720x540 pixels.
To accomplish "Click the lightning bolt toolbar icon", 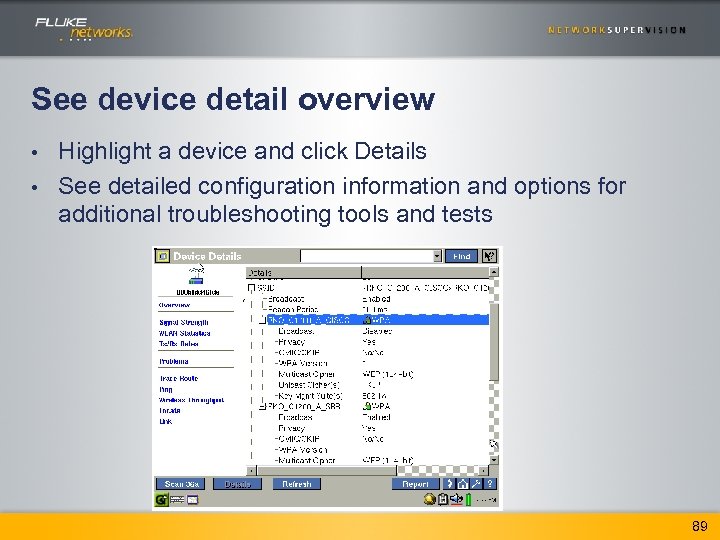I will pos(449,484).
